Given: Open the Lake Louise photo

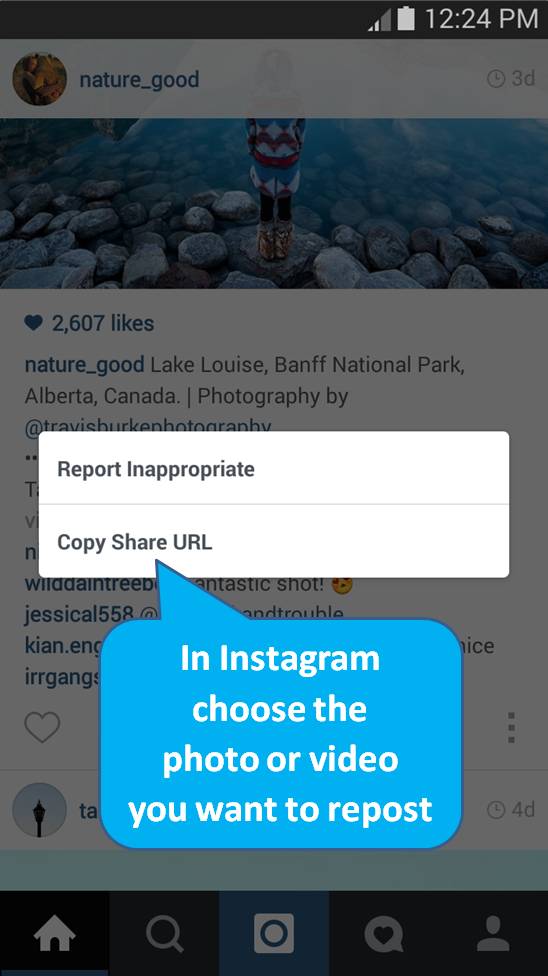Looking at the screenshot, I should pos(274,203).
